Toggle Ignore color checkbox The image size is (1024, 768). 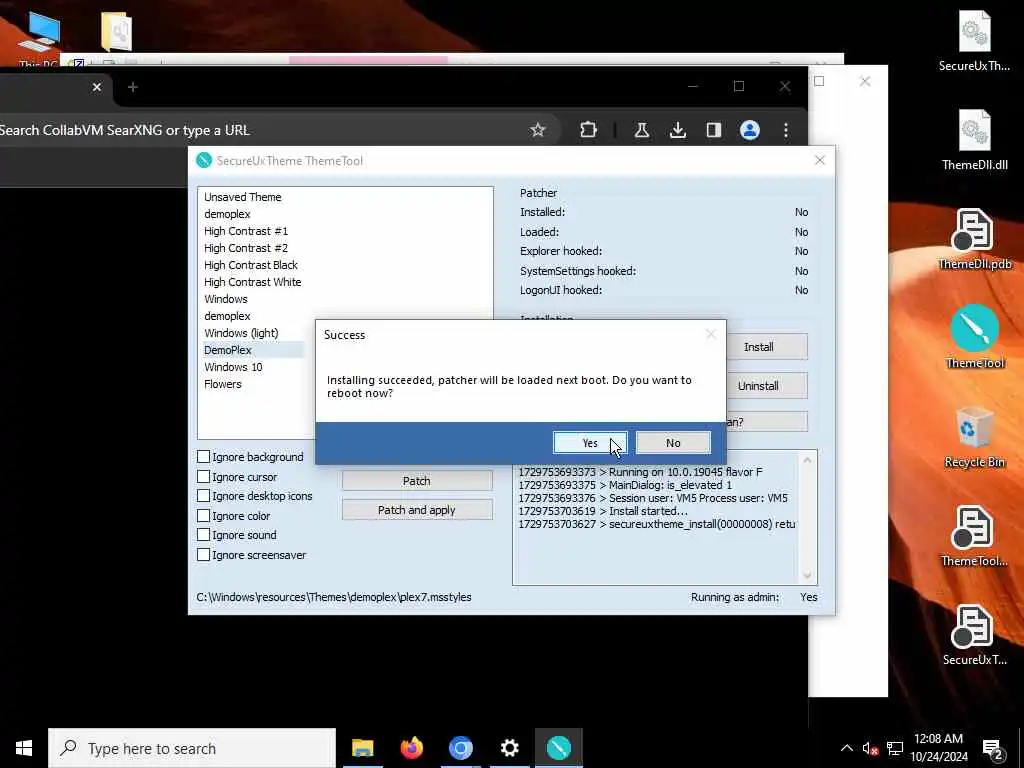click(x=204, y=515)
